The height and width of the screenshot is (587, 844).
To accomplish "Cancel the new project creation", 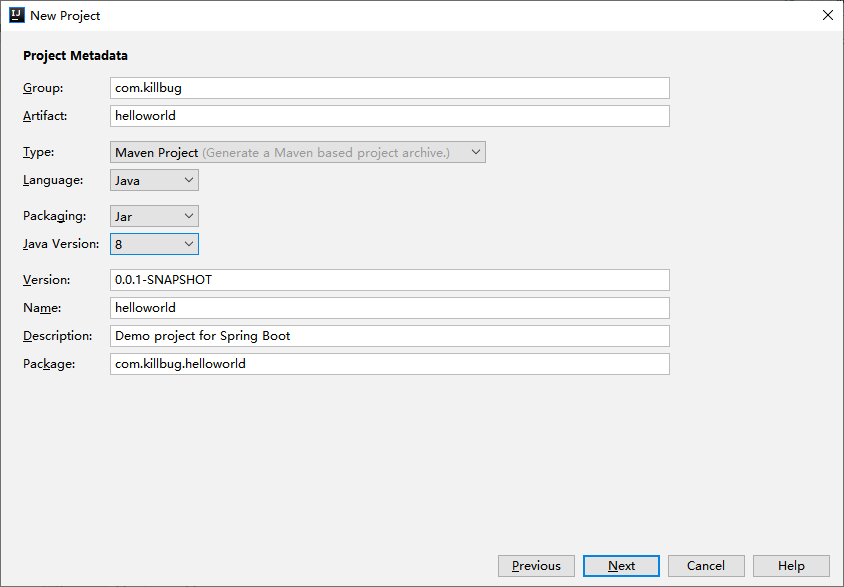I will coord(705,565).
